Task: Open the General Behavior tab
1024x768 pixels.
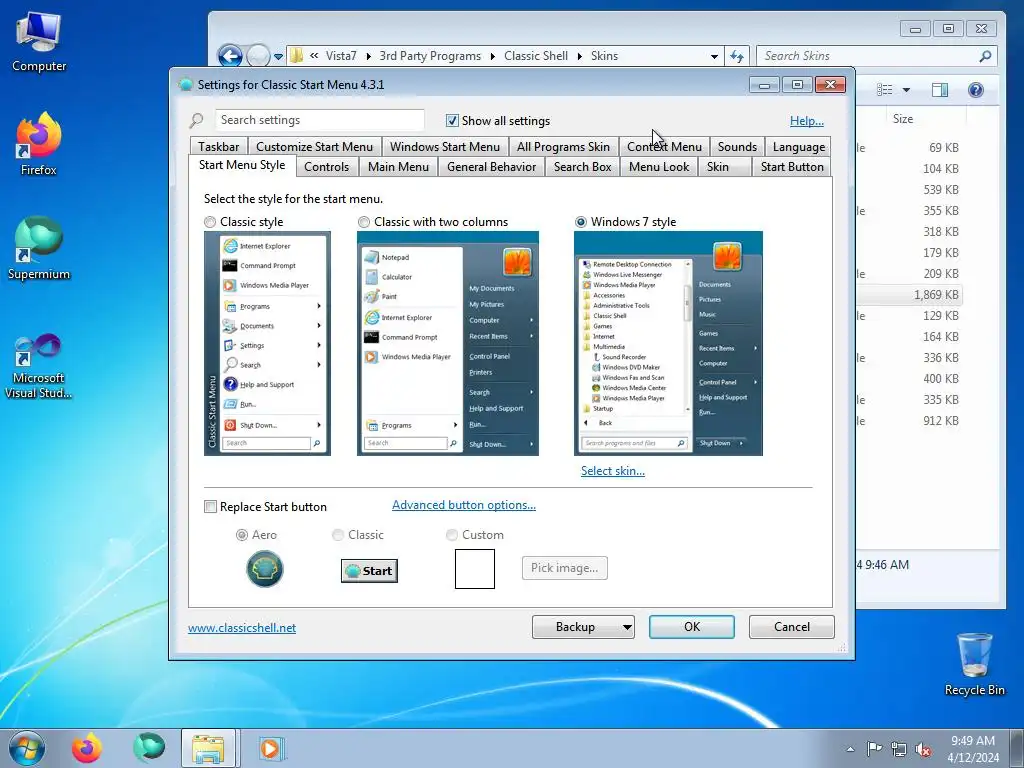Action: [x=491, y=167]
